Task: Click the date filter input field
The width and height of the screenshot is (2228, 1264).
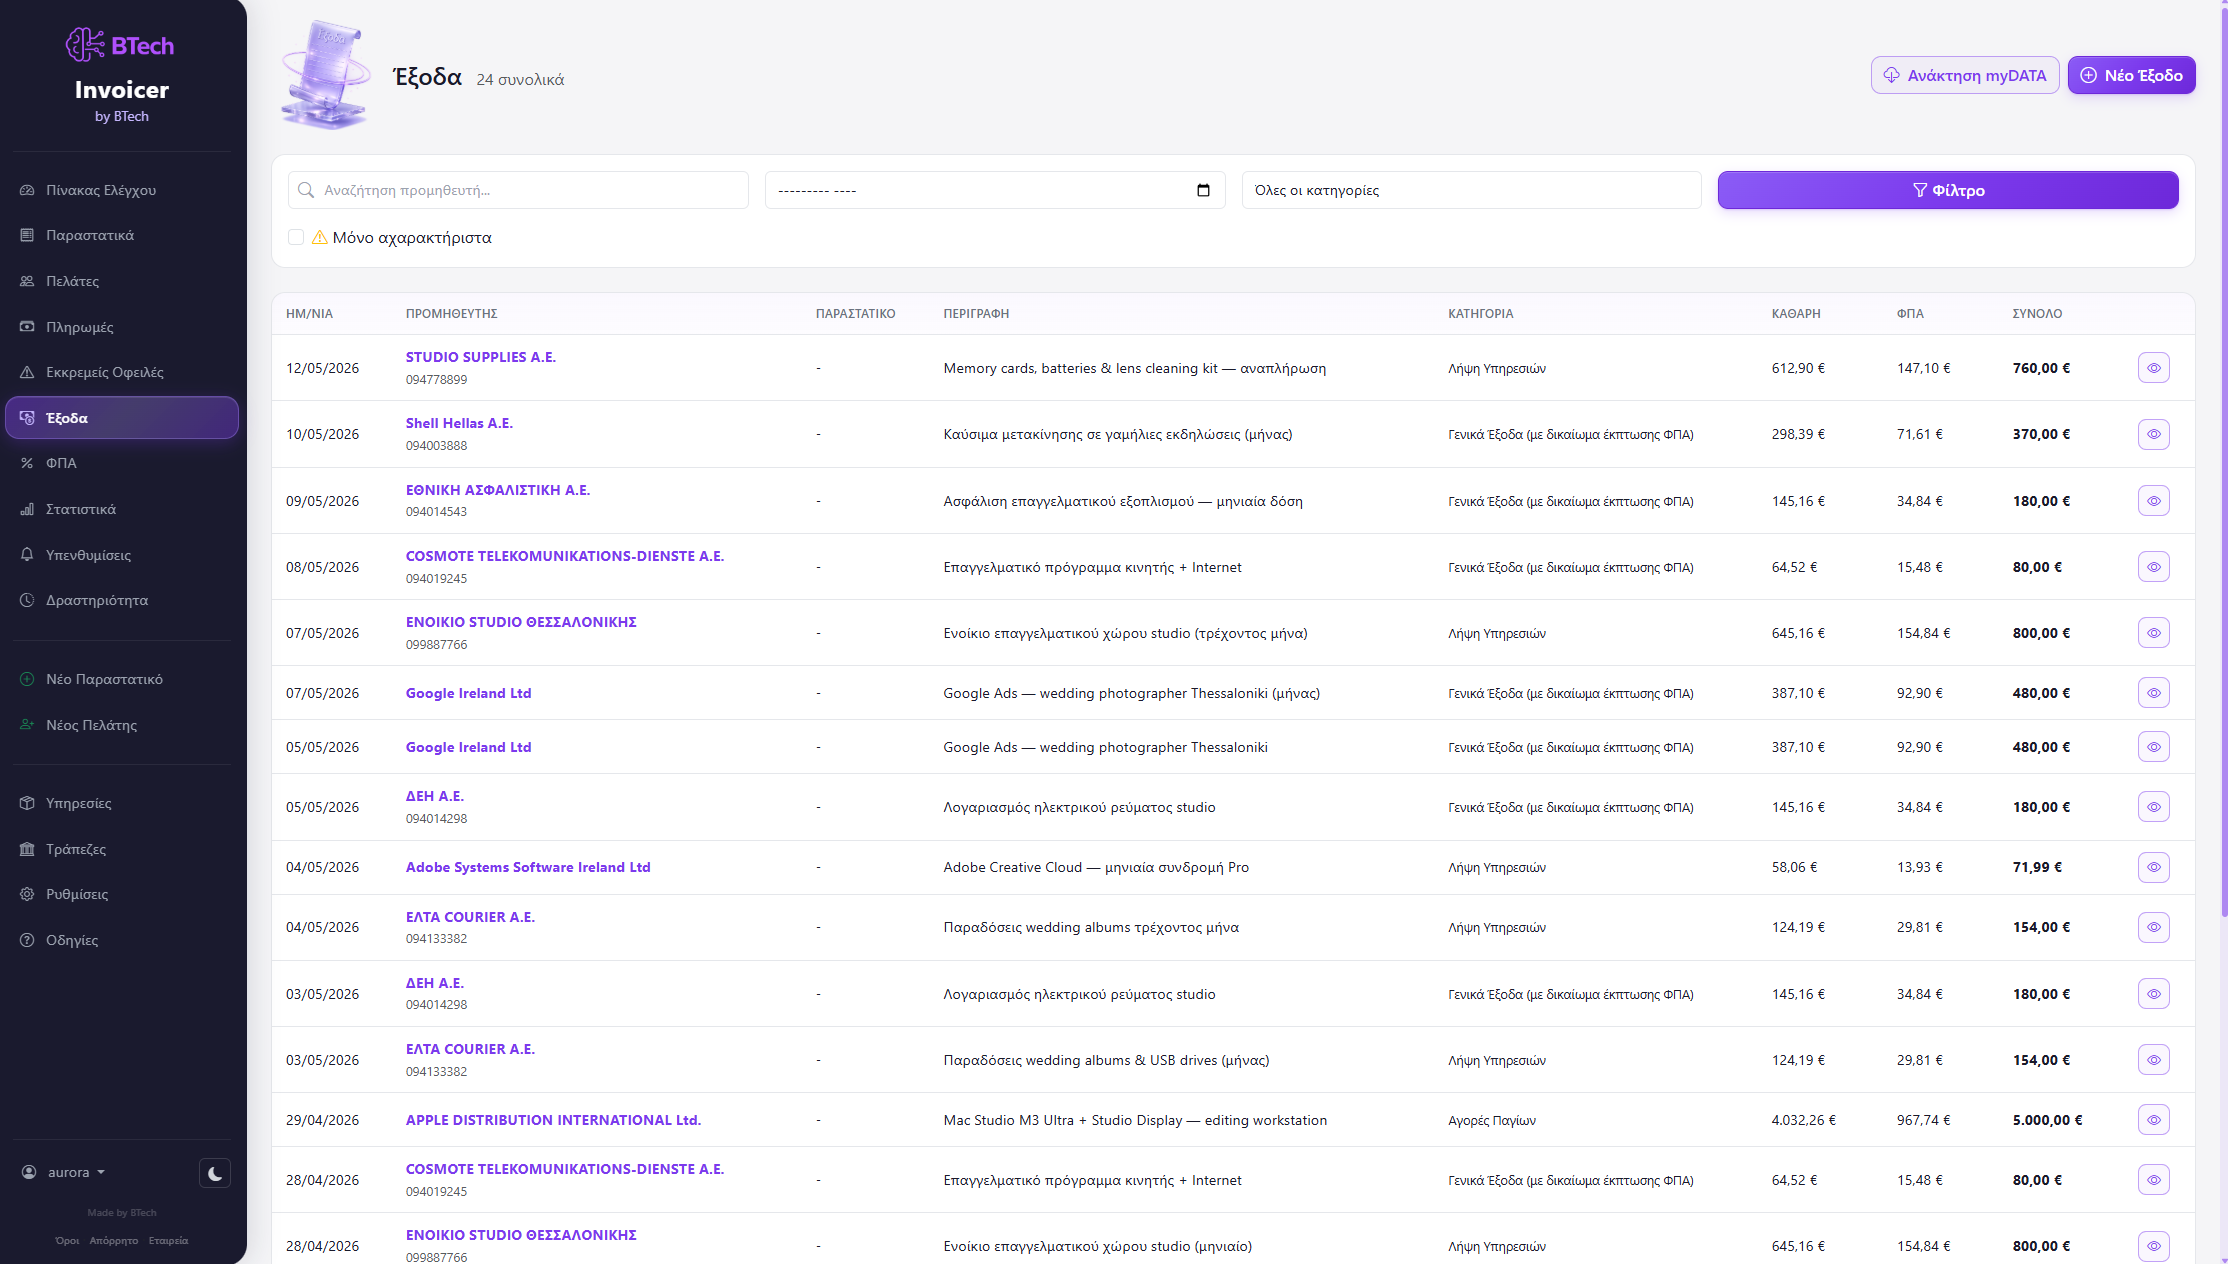Action: pos(995,190)
